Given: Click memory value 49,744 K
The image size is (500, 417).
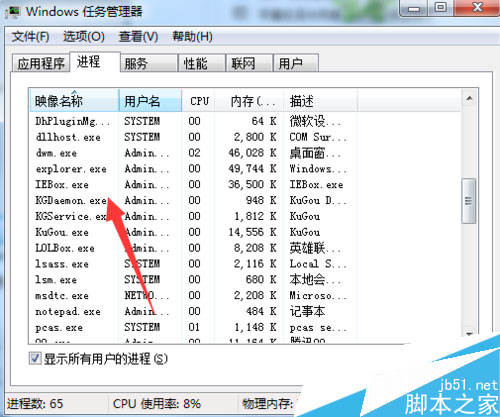Looking at the screenshot, I should tap(252, 169).
